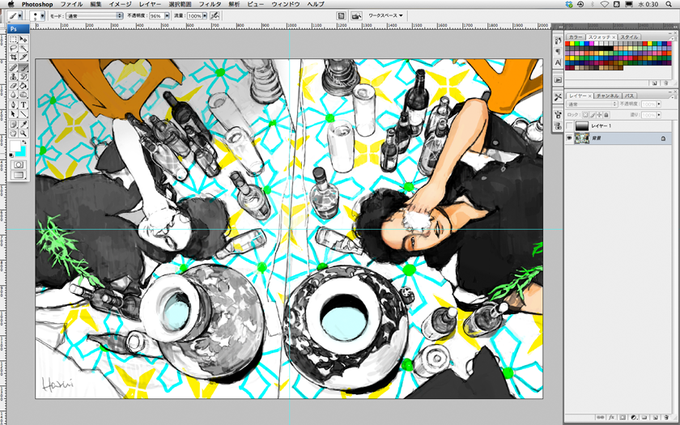Open the layer fill arrow
680x425 pixels.
[659, 115]
